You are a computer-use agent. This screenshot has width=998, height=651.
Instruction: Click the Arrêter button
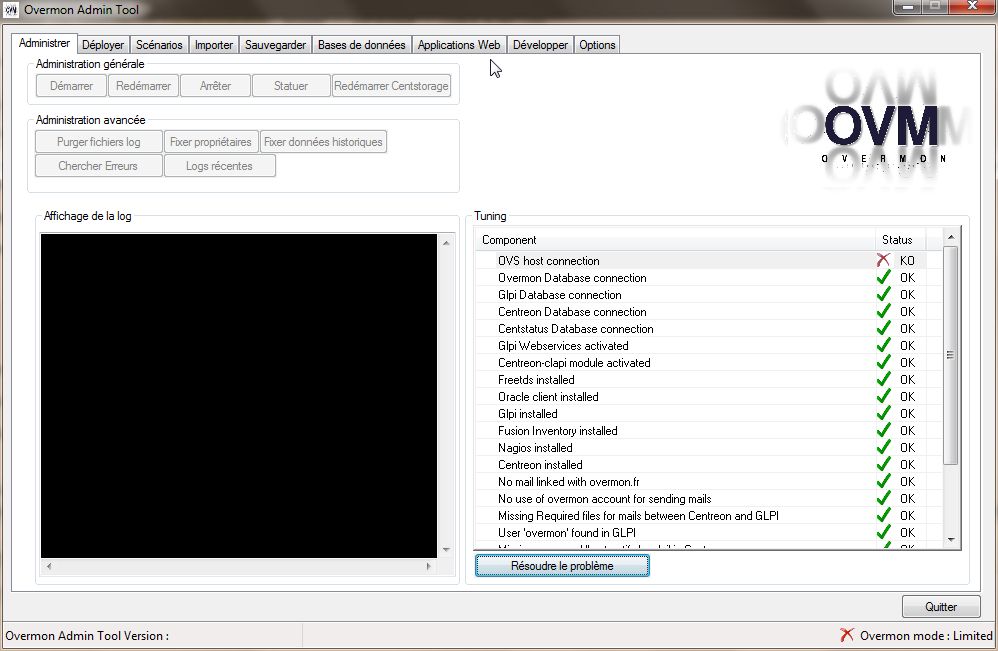point(215,86)
